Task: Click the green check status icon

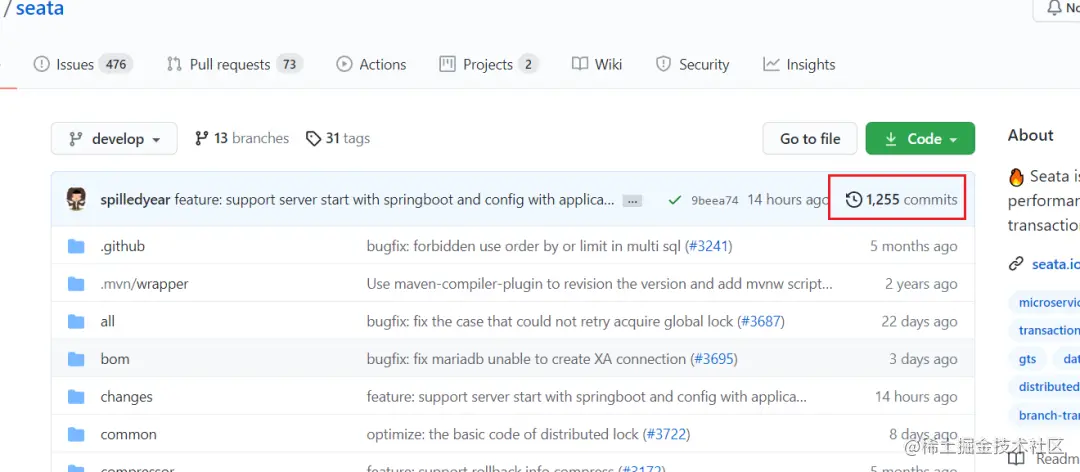Action: pyautogui.click(x=675, y=201)
